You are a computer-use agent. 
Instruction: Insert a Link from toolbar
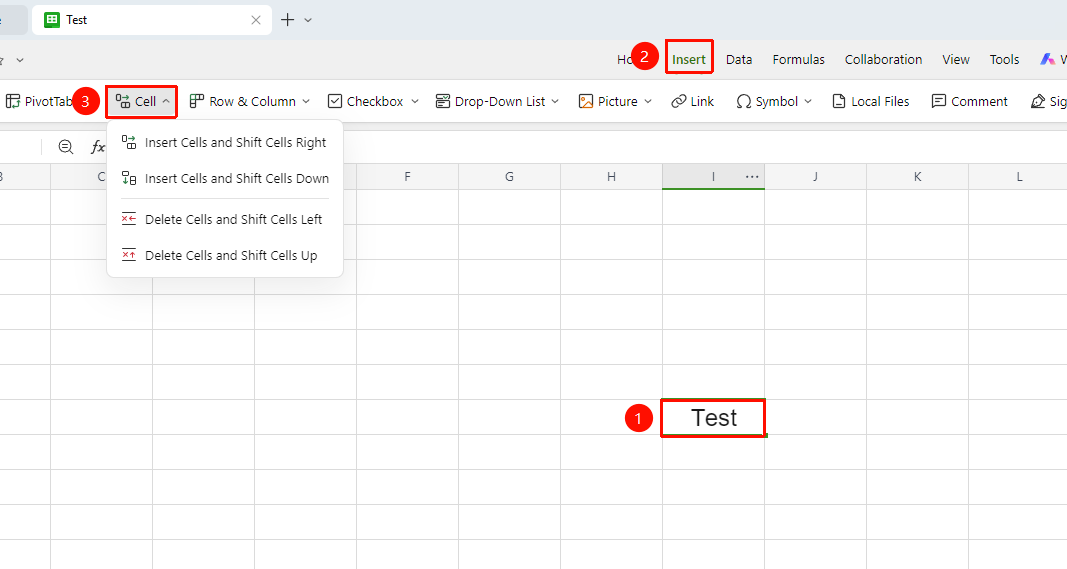click(692, 101)
